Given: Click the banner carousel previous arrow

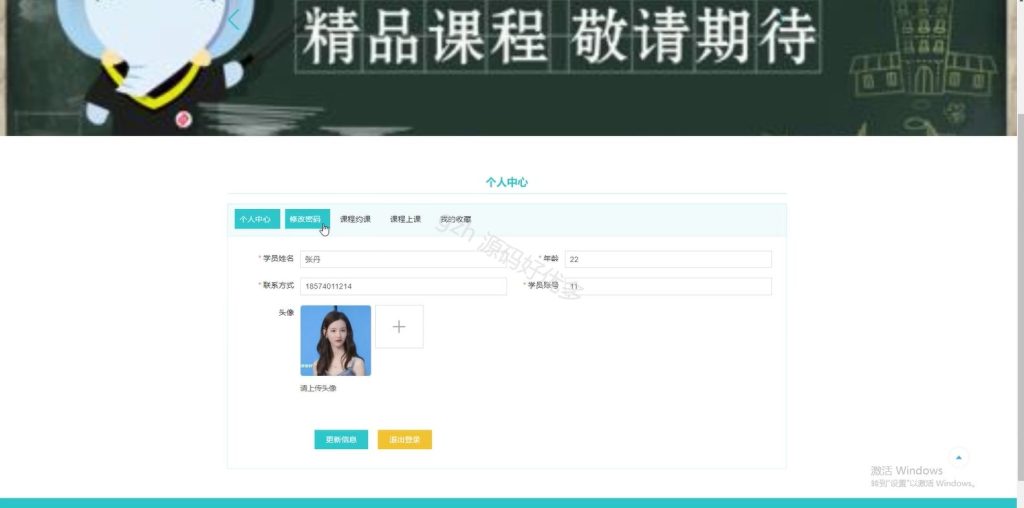Looking at the screenshot, I should (234, 20).
